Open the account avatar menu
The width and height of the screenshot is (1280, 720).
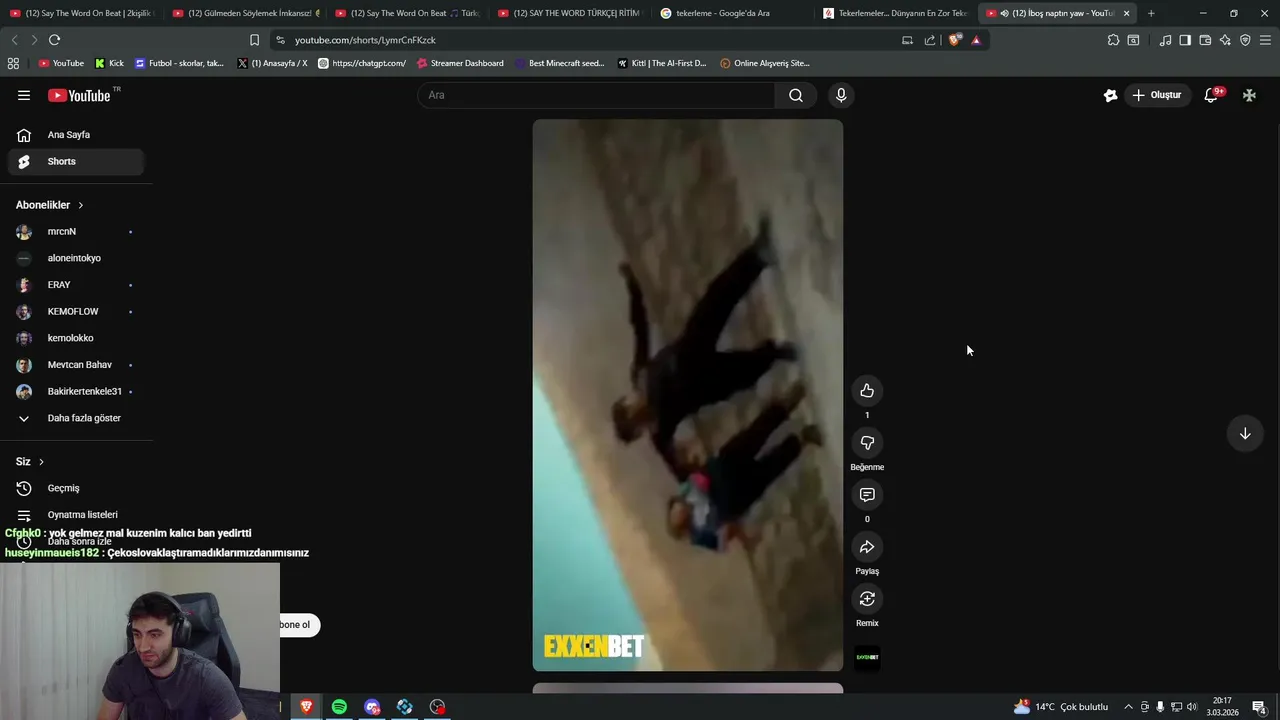tap(1249, 95)
